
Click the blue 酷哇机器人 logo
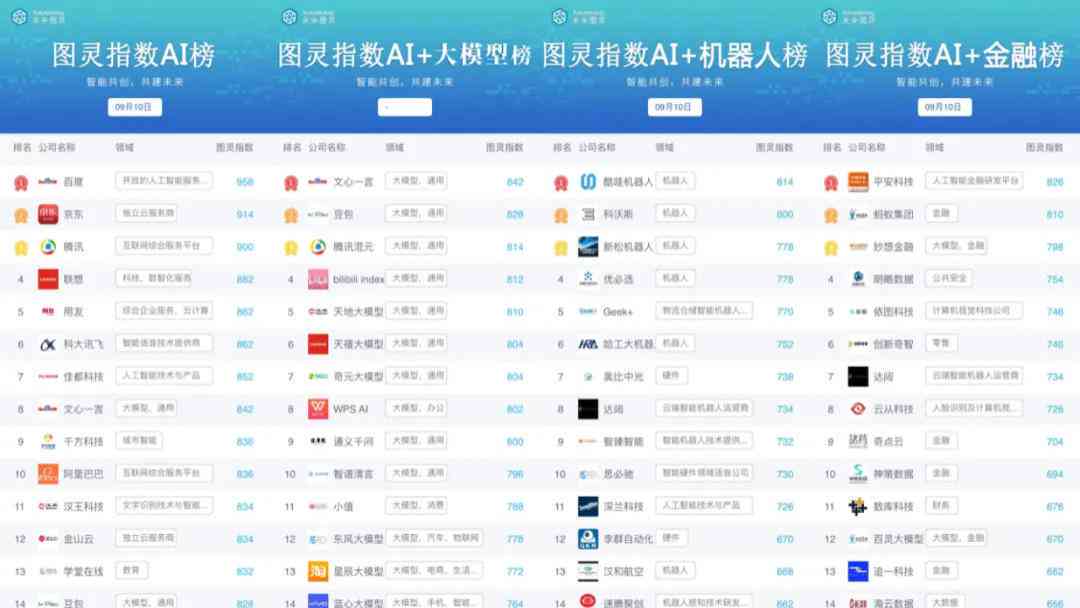[x=588, y=182]
